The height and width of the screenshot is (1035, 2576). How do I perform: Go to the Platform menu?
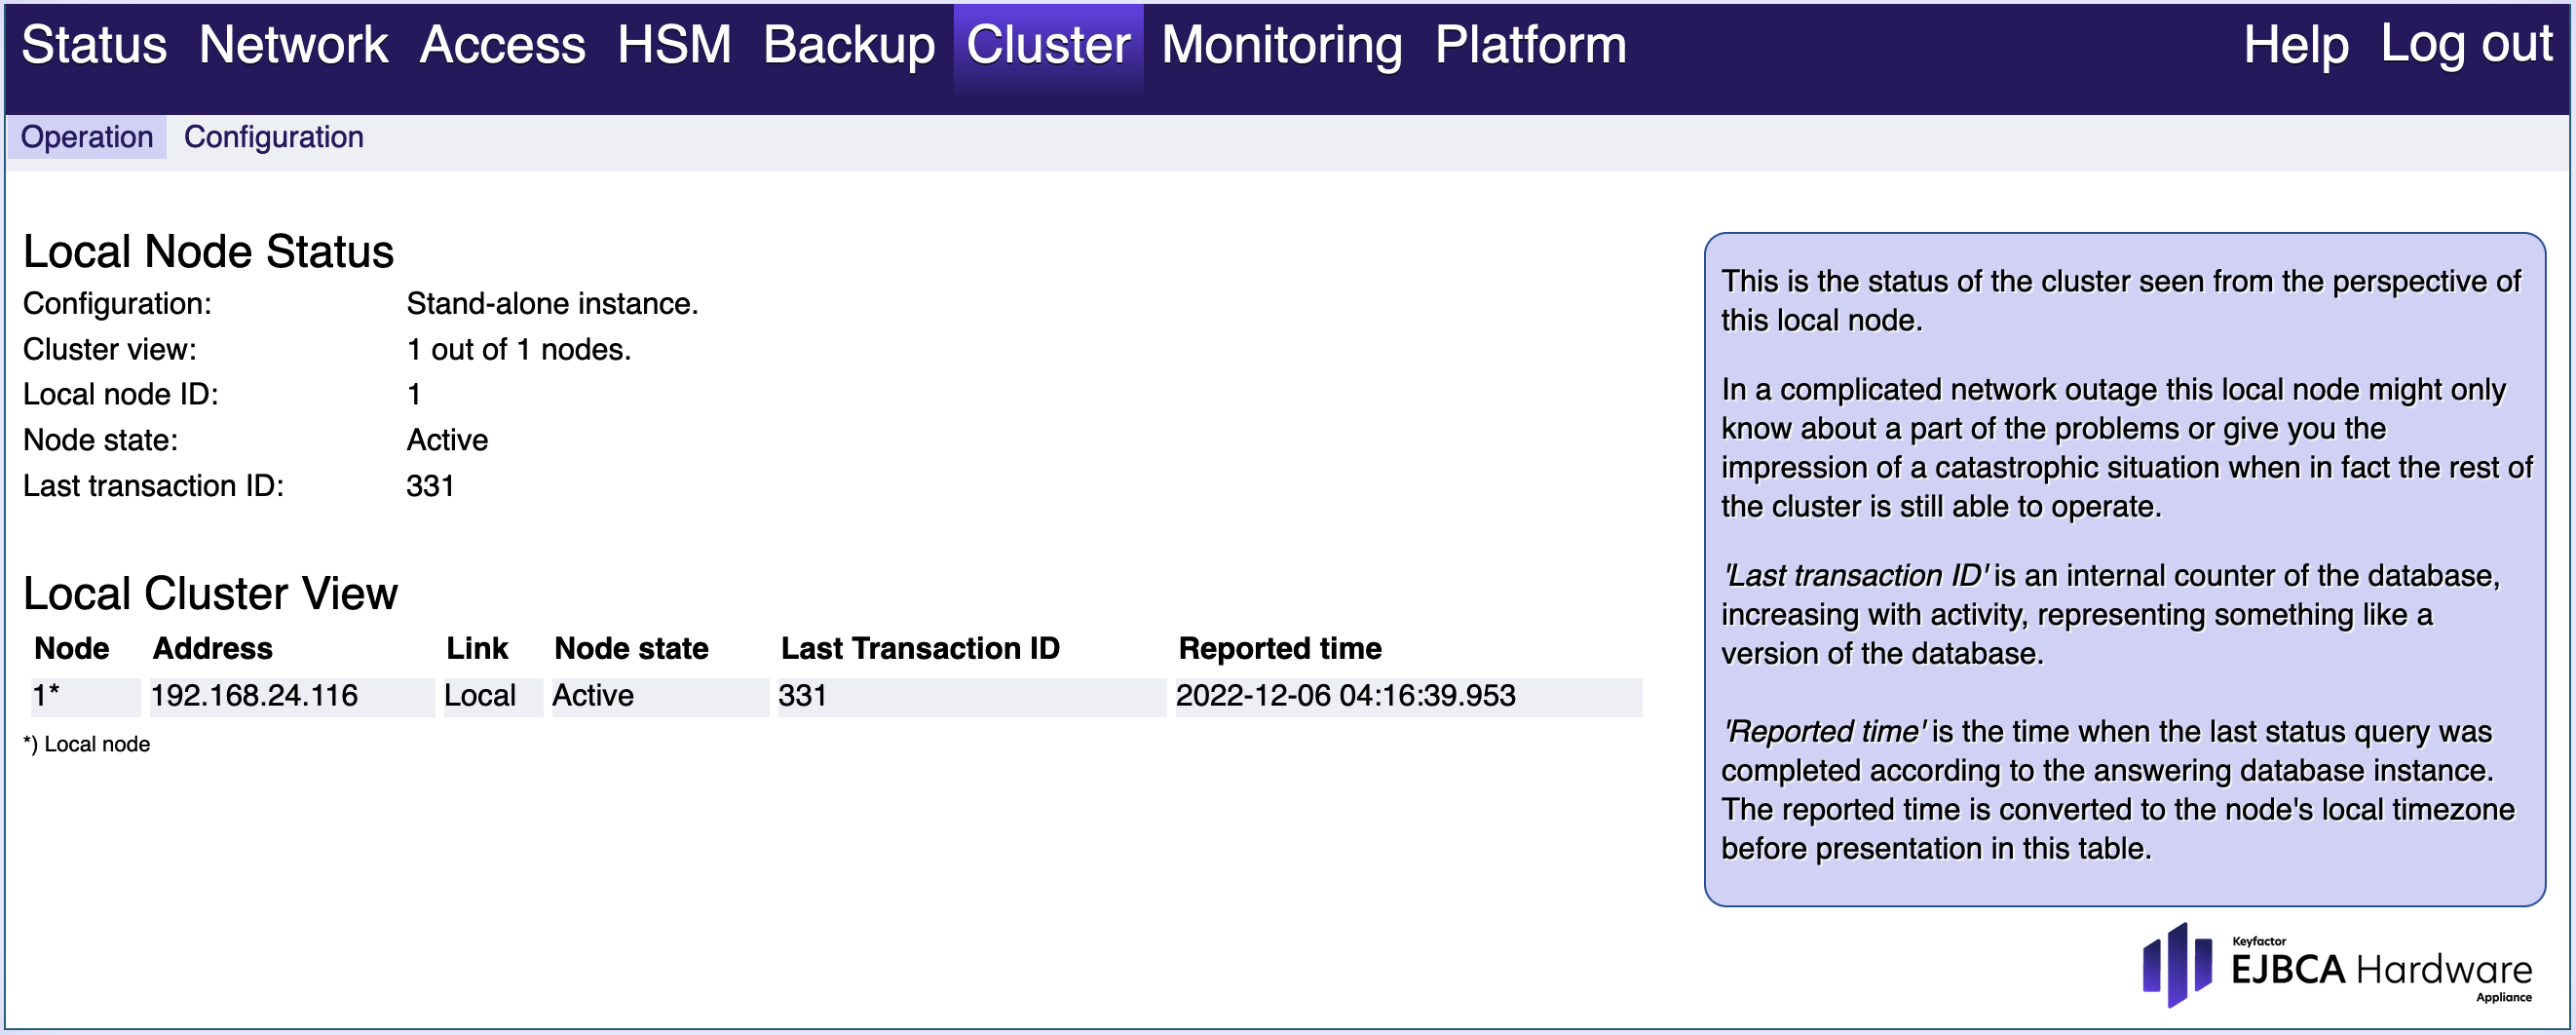point(1530,45)
